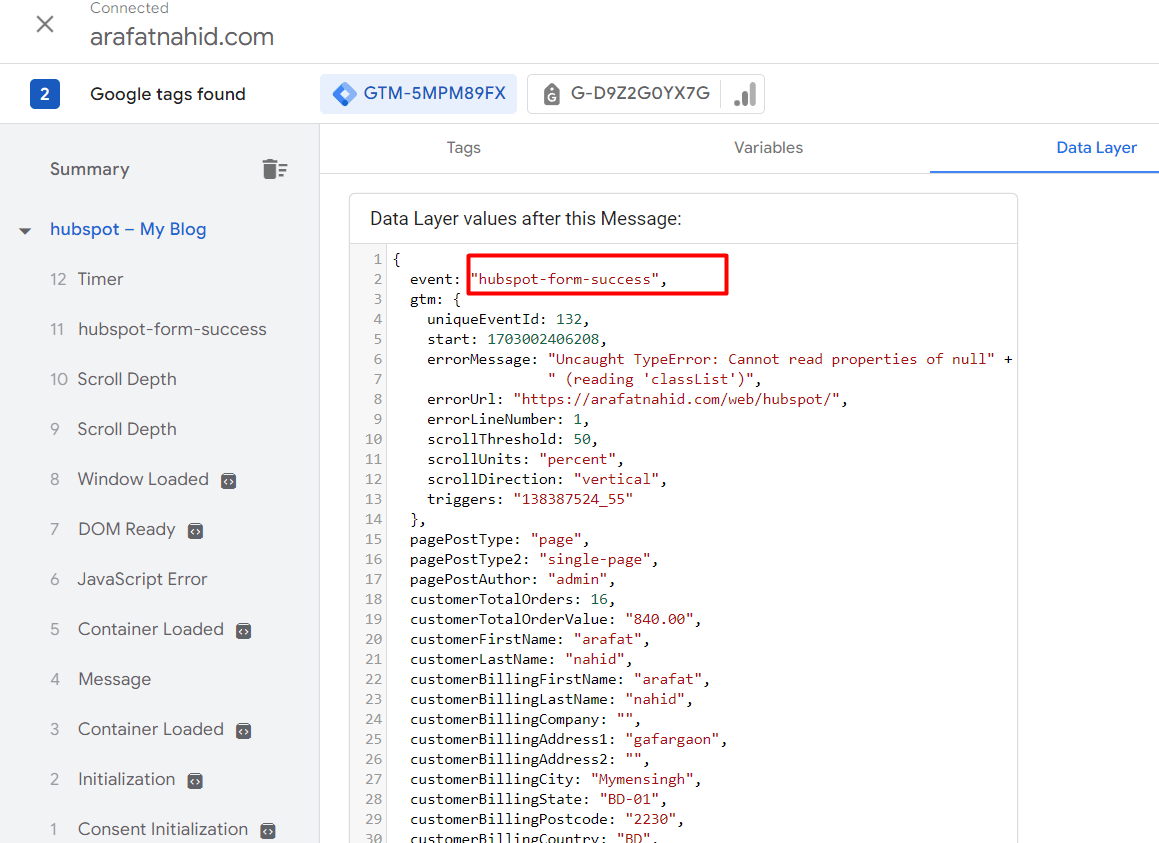The width and height of the screenshot is (1159, 843).
Task: Click the analytics bar chart icon
Action: [x=745, y=95]
